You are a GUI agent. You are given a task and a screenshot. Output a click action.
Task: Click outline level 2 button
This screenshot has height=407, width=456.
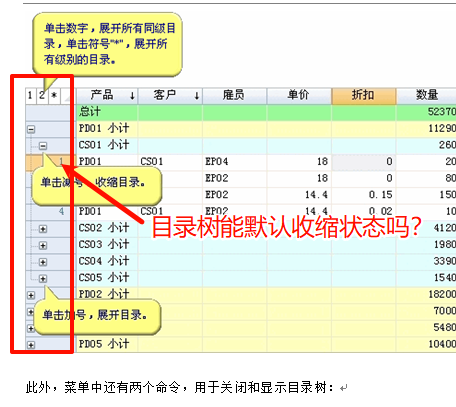42,96
